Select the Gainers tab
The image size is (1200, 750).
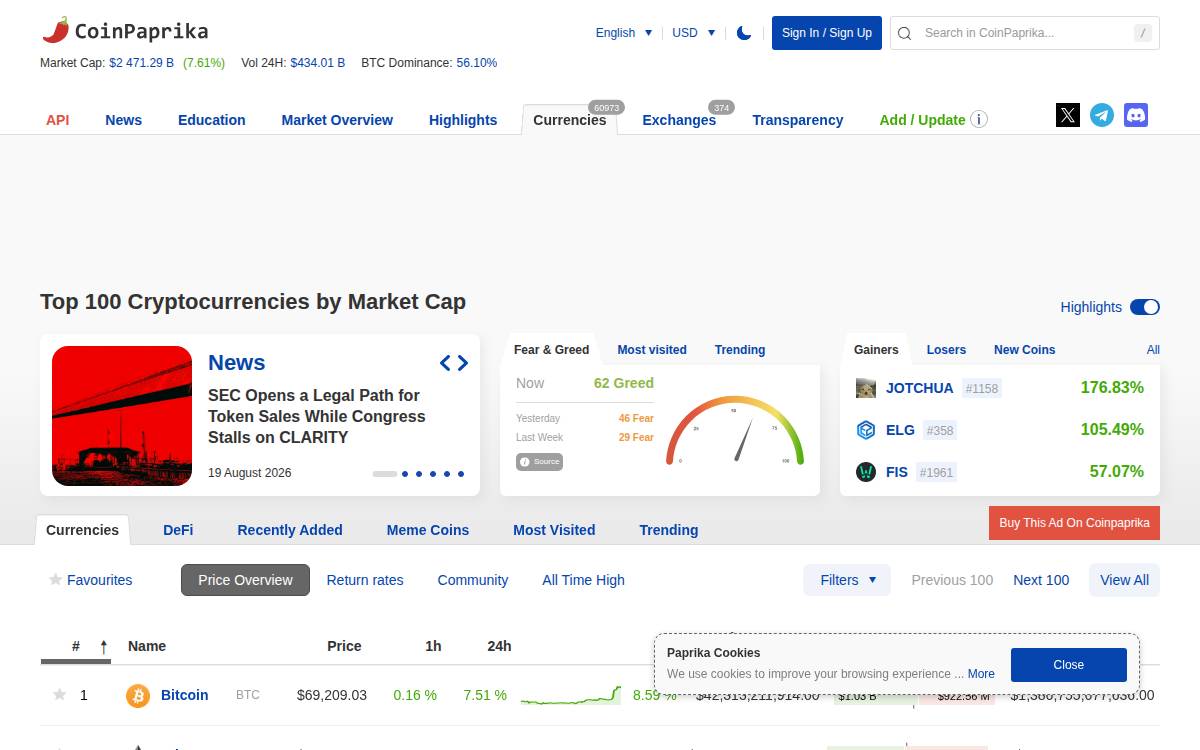876,350
